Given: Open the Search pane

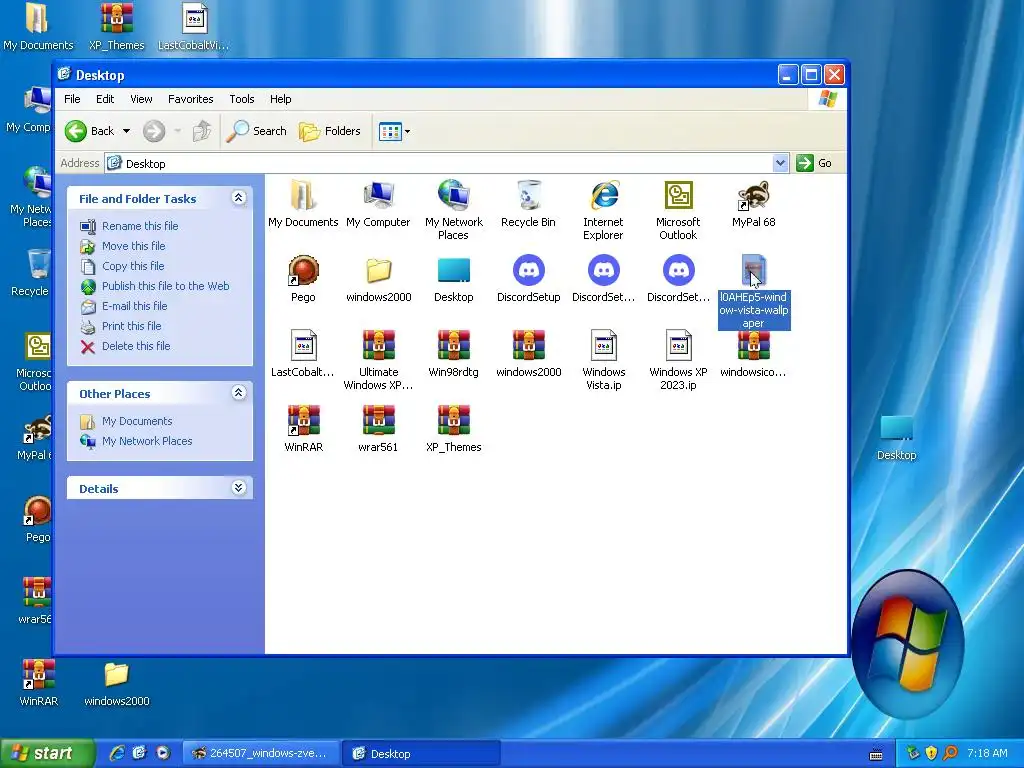Looking at the screenshot, I should click(x=256, y=131).
